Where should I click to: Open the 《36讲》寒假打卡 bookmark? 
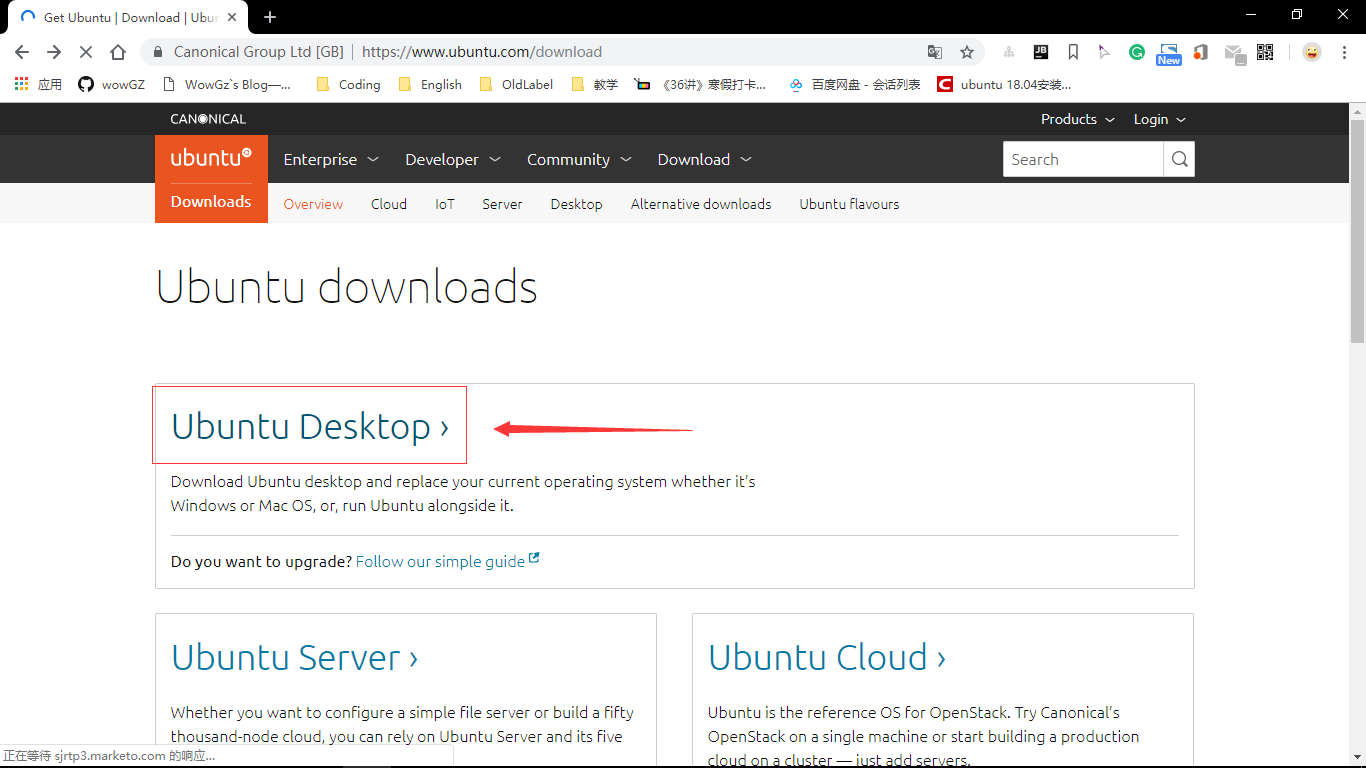pos(701,85)
